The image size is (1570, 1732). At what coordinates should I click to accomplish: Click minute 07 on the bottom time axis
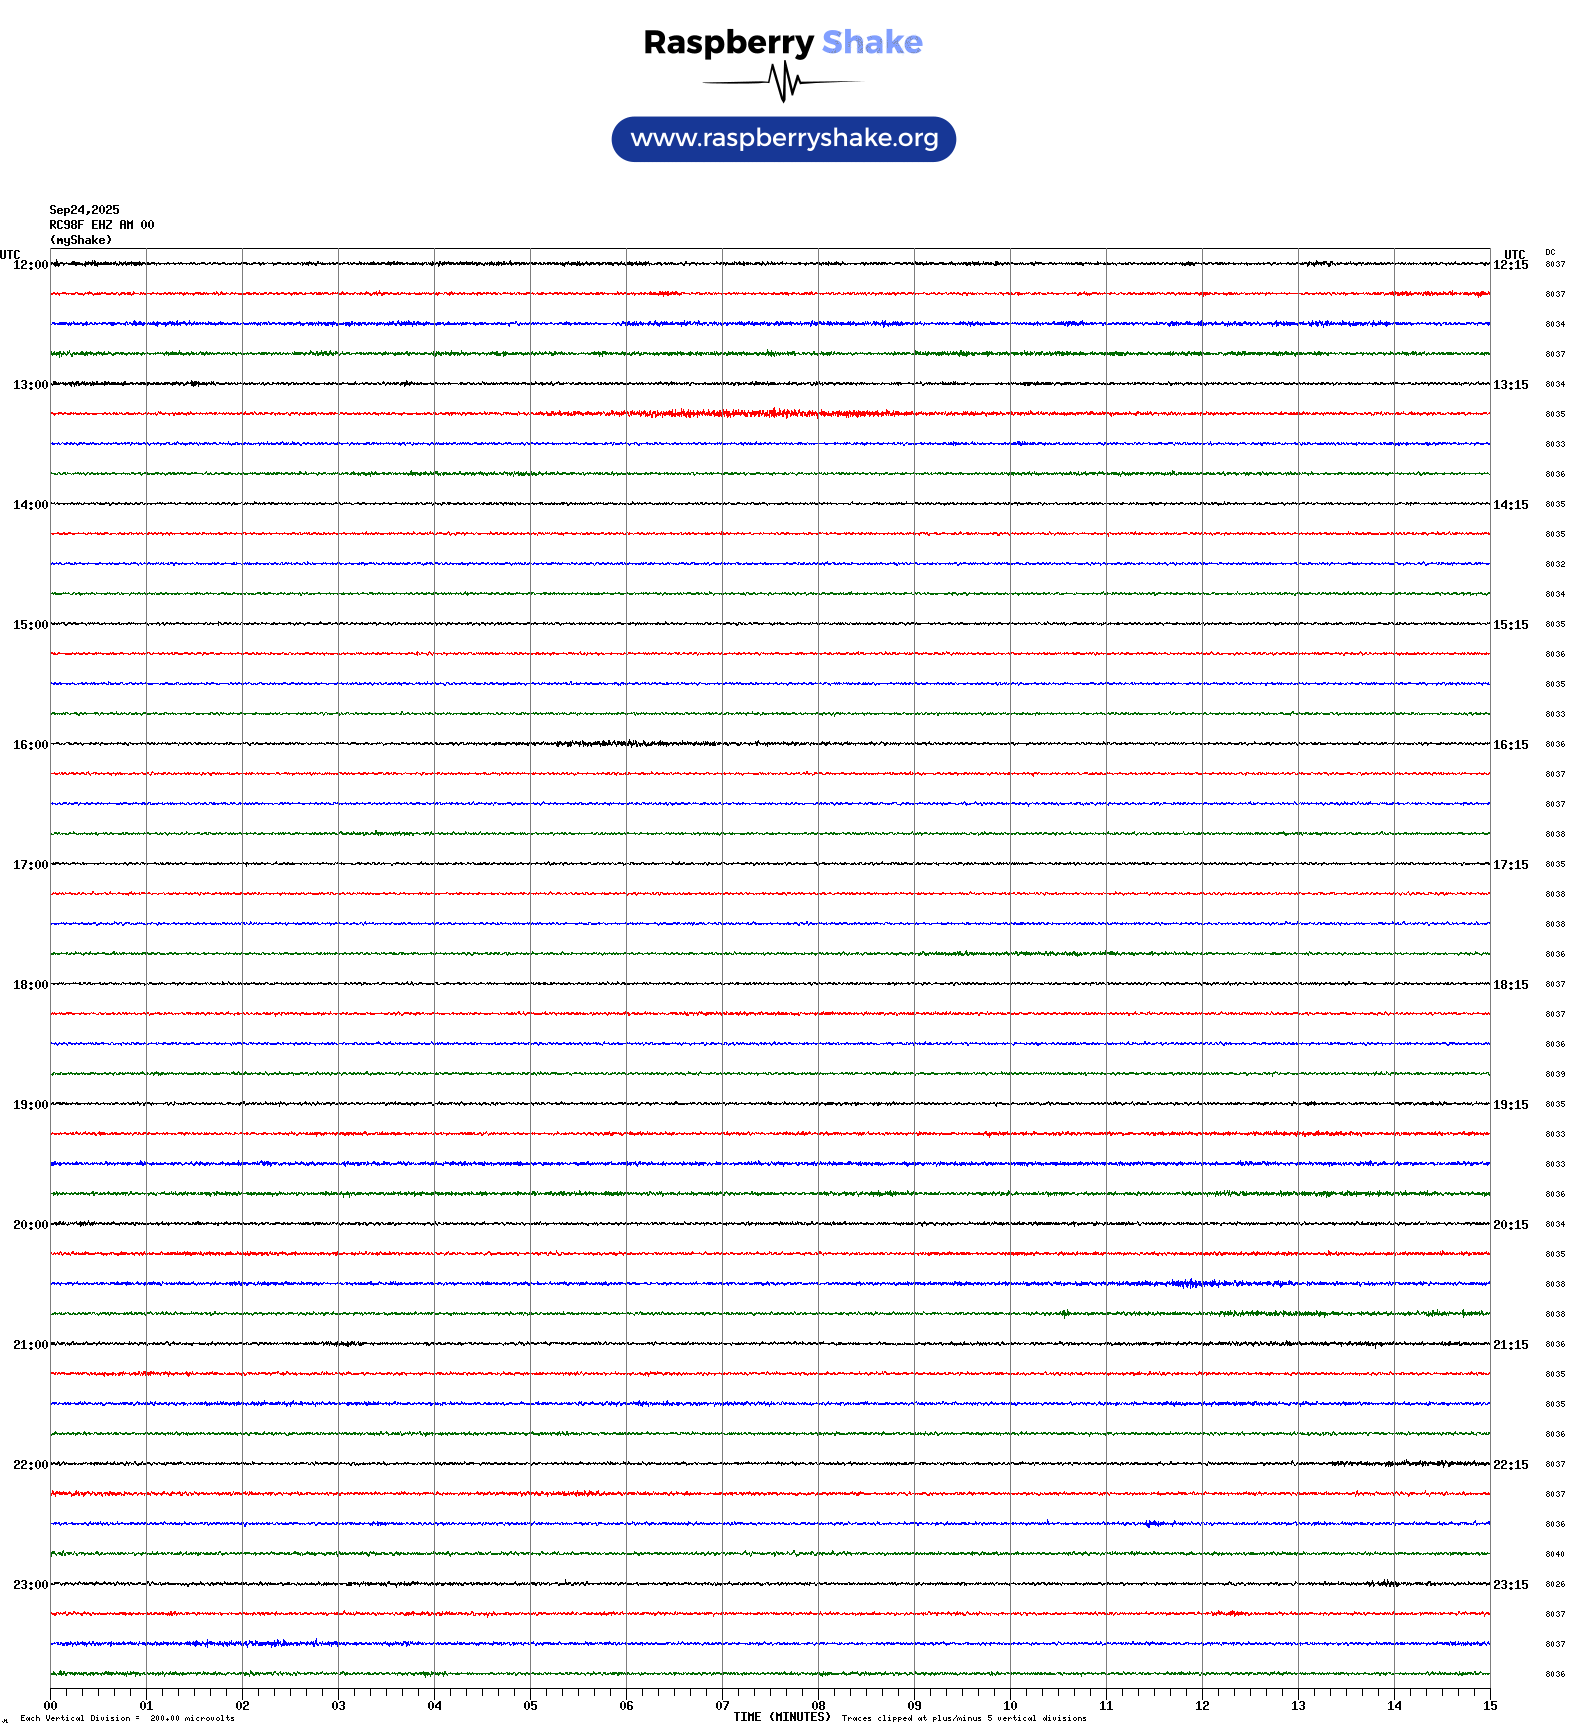(x=722, y=1706)
